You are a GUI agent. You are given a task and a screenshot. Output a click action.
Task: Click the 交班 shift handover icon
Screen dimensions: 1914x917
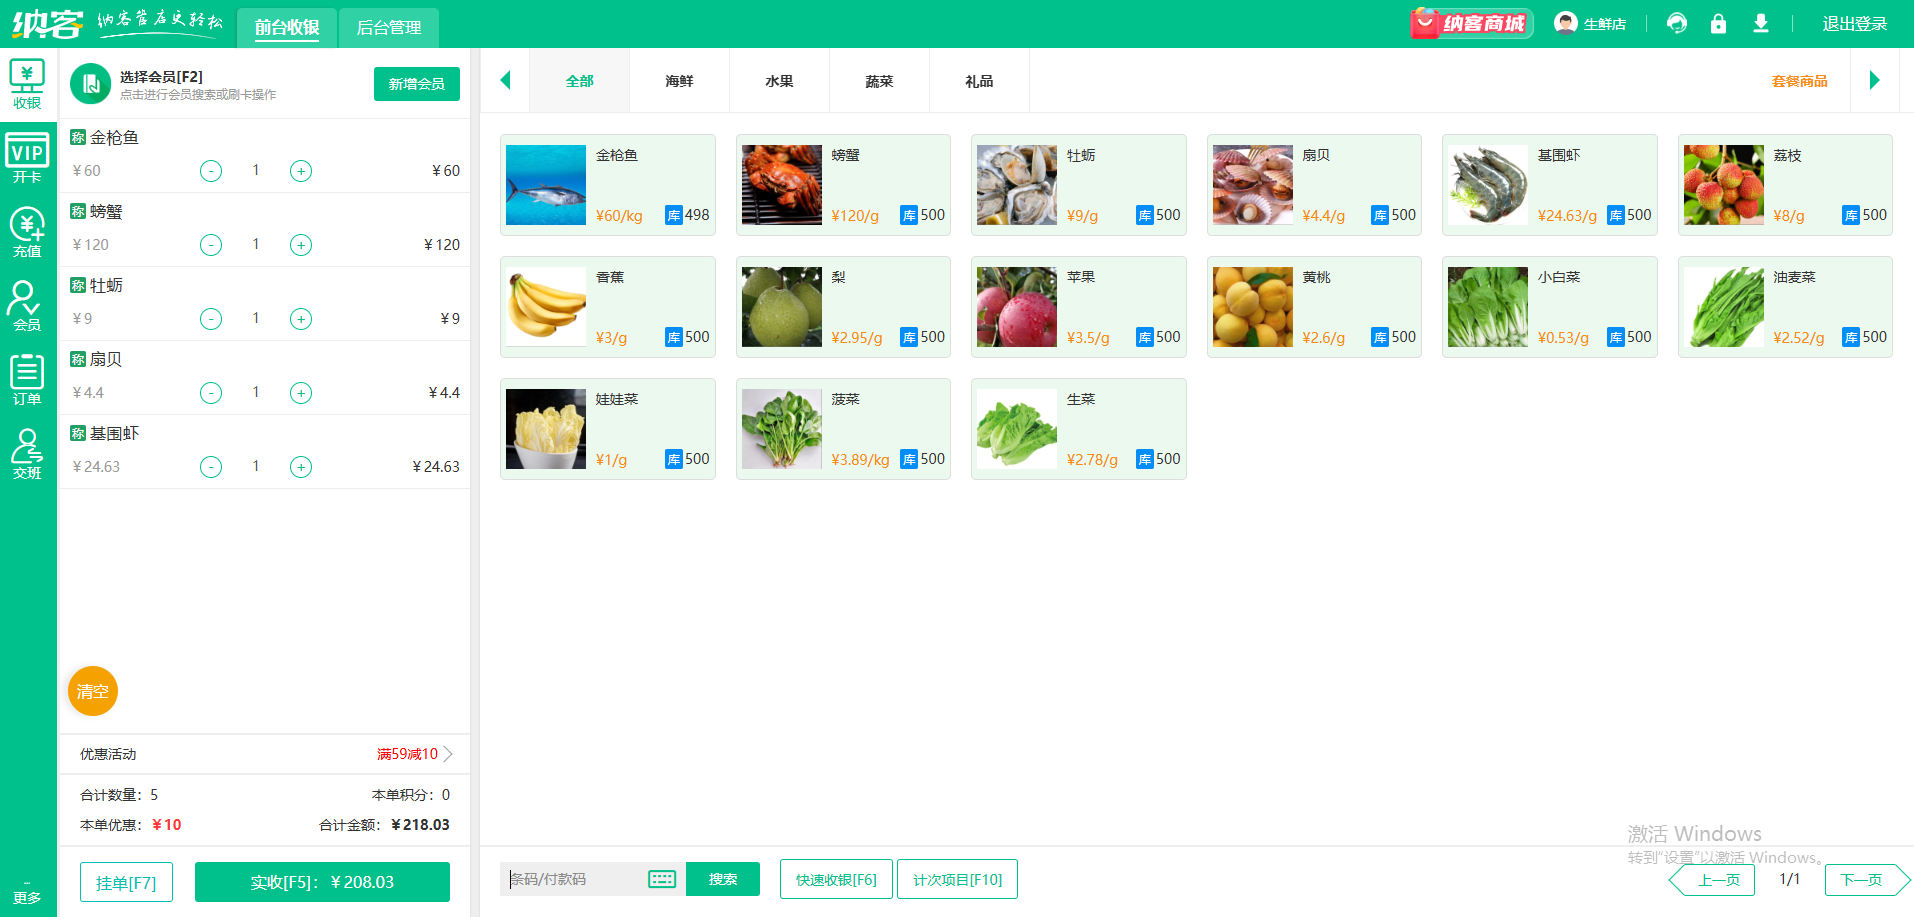[x=27, y=454]
